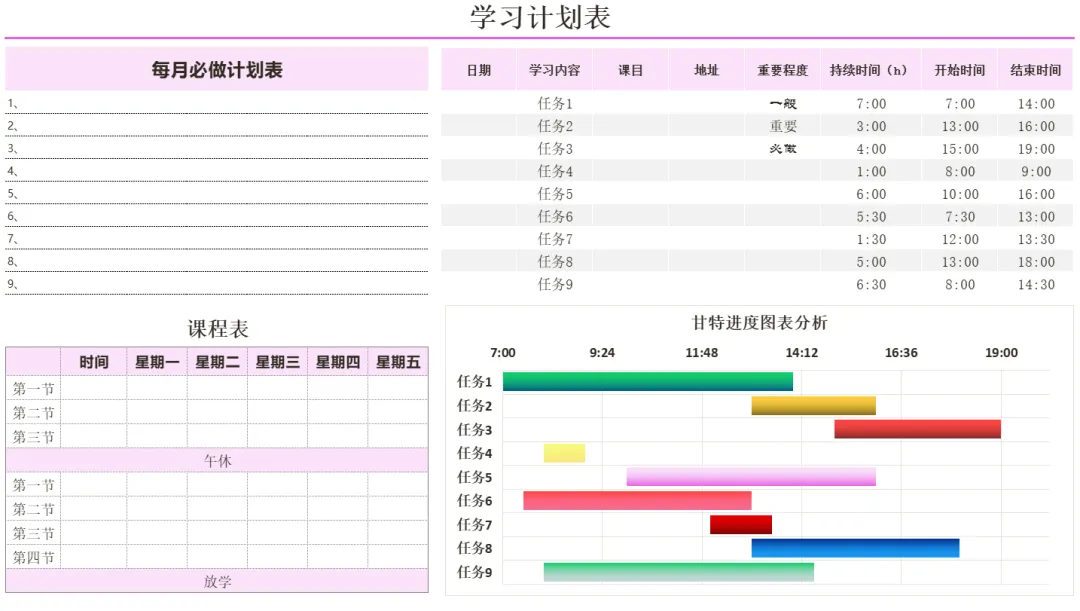Select the 课目 column header
This screenshot has width=1080, height=611.
630,70
